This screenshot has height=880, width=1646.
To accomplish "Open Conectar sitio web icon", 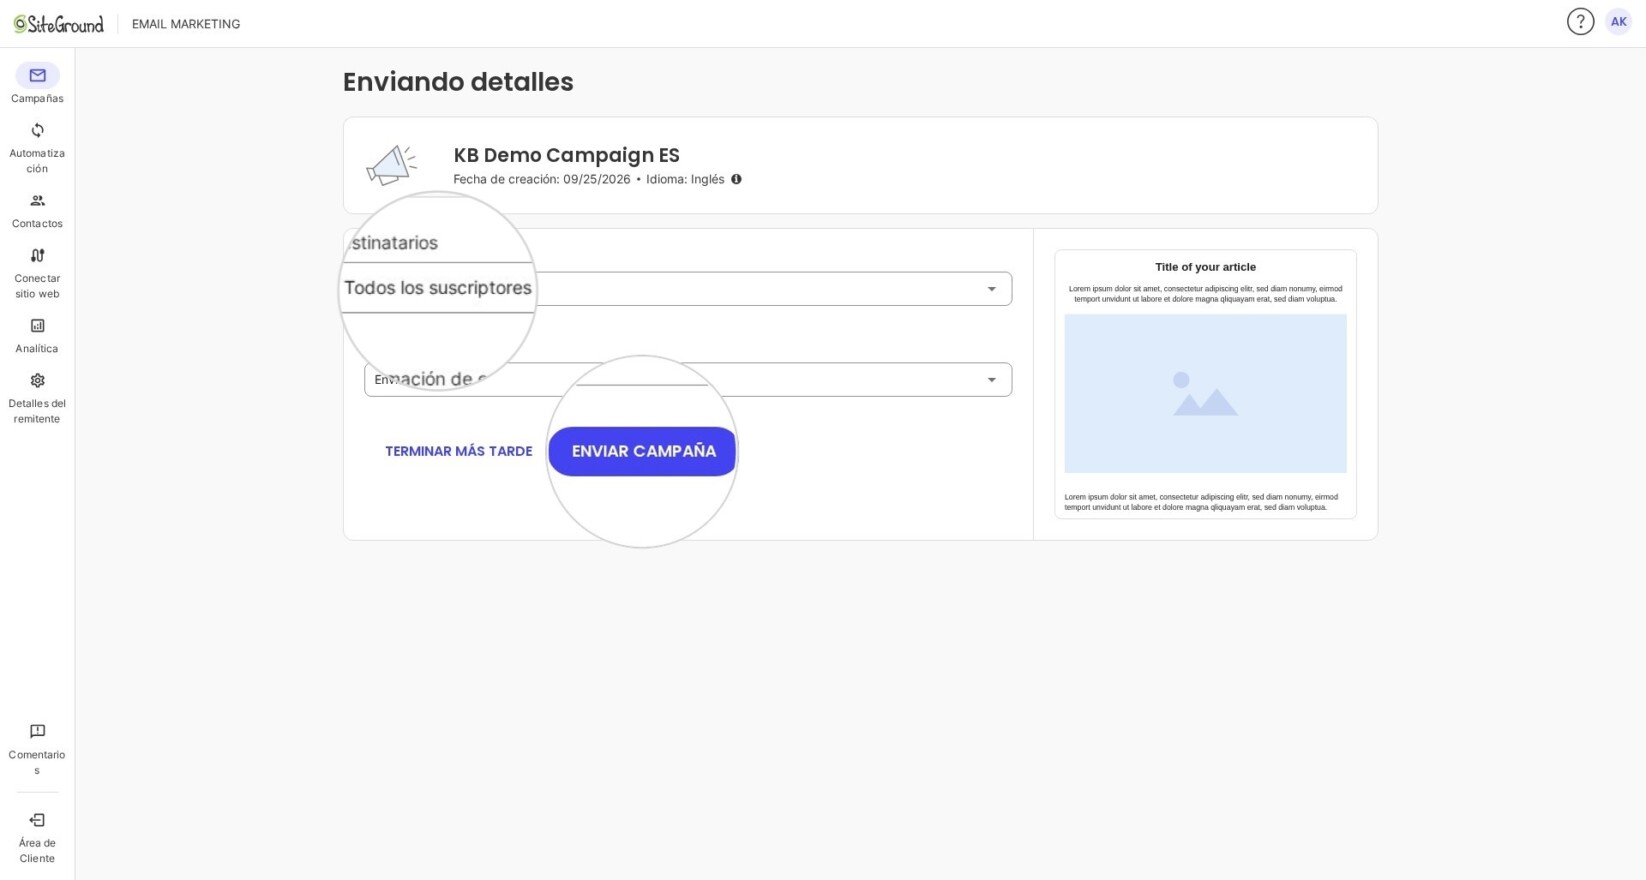I will [x=37, y=255].
